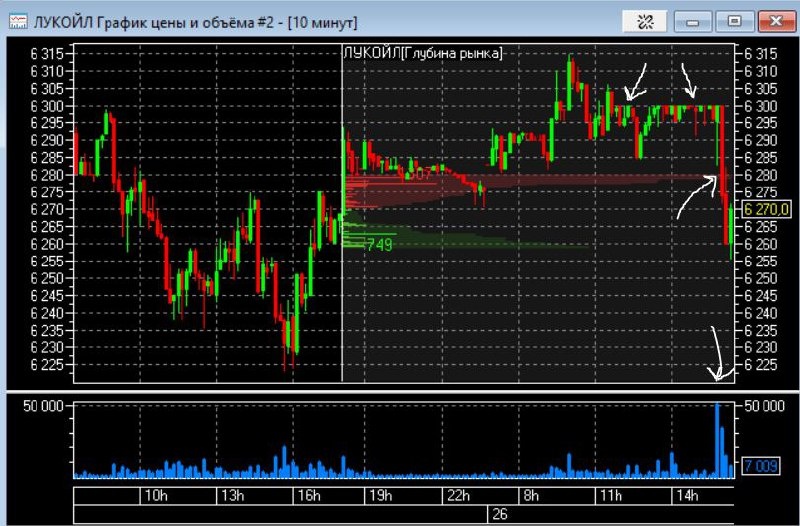The height and width of the screenshot is (526, 800).
Task: Click 6 300 on the right price axis
Action: pyautogui.click(x=761, y=106)
